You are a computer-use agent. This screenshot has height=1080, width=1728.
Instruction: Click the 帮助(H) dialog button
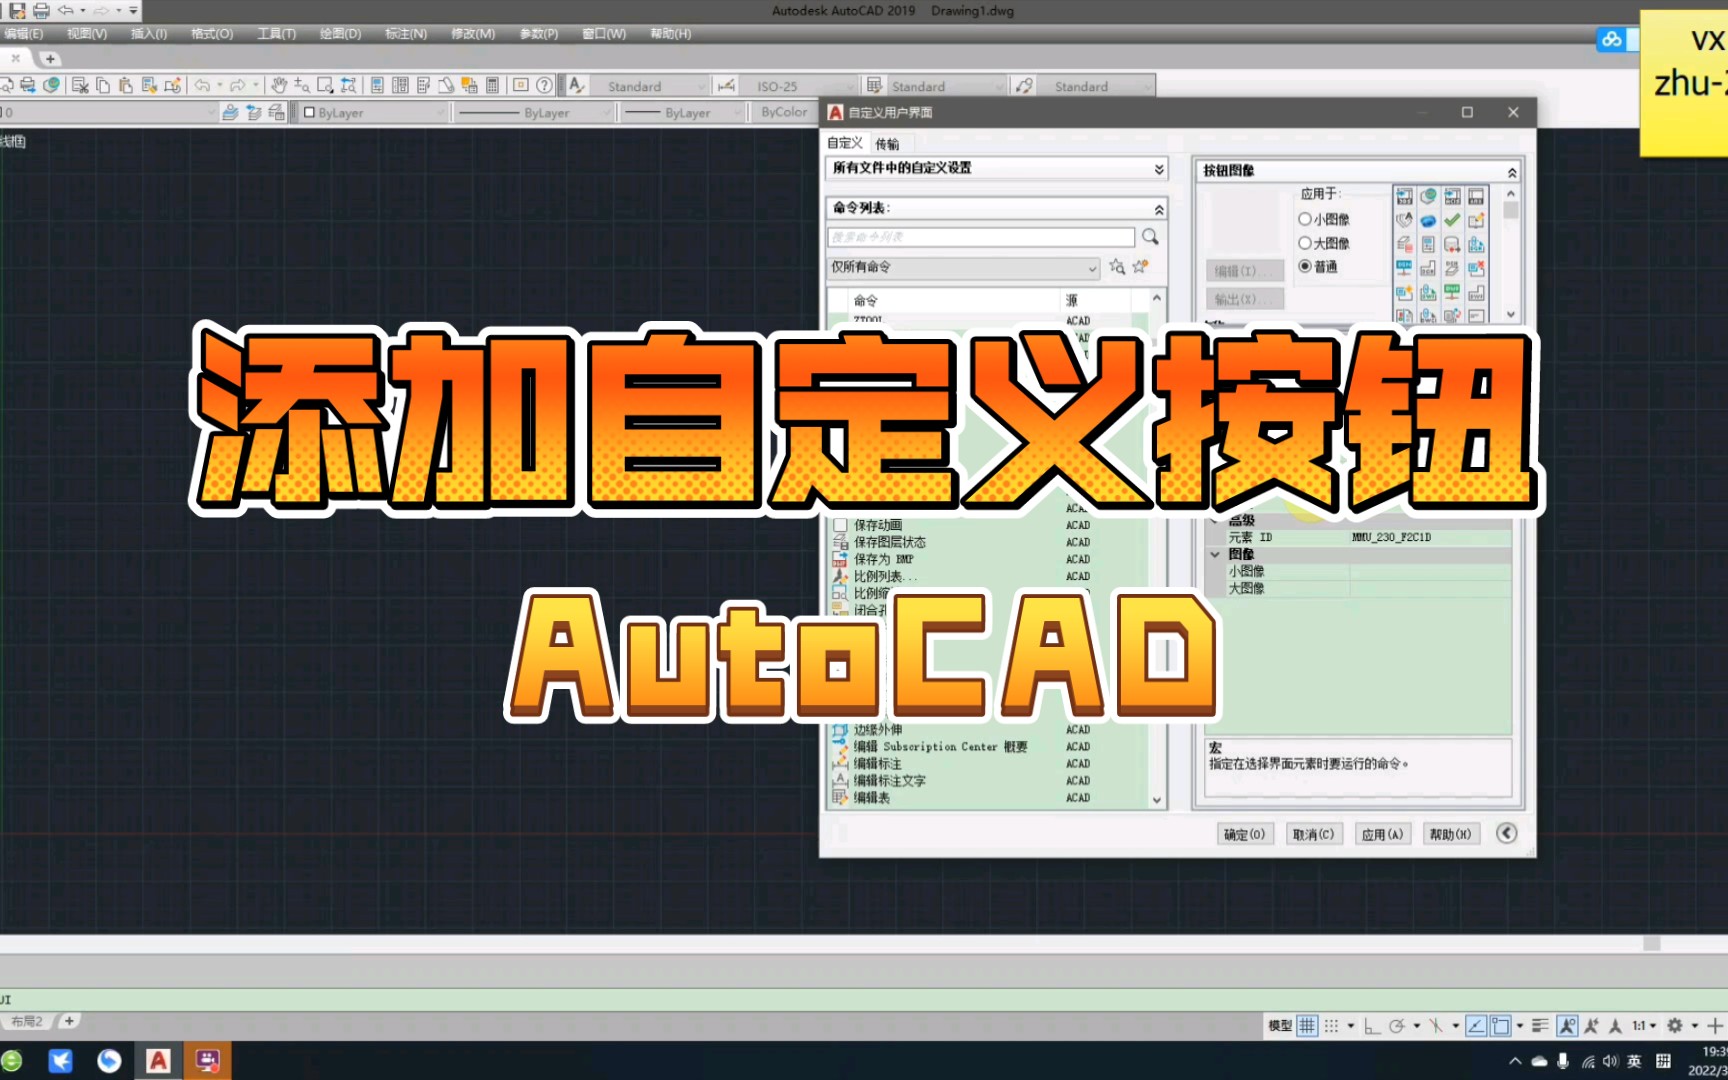pyautogui.click(x=1450, y=834)
